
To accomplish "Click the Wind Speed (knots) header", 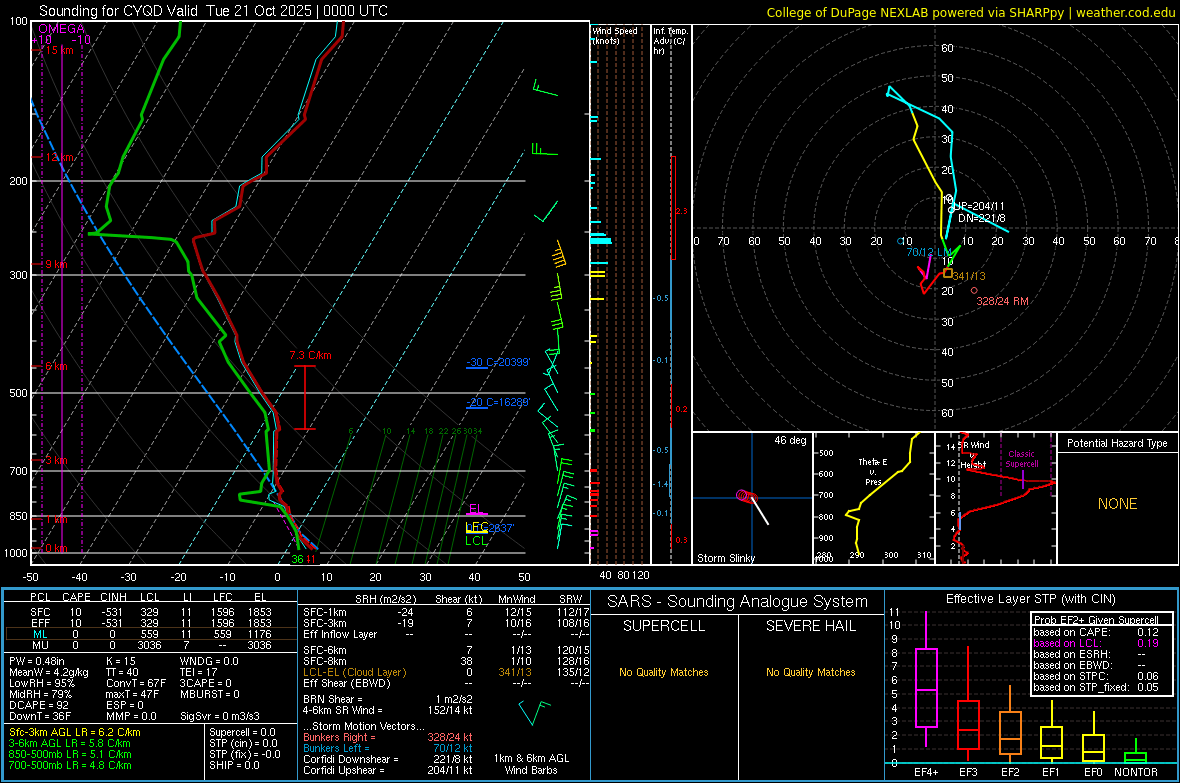I will click(x=615, y=35).
